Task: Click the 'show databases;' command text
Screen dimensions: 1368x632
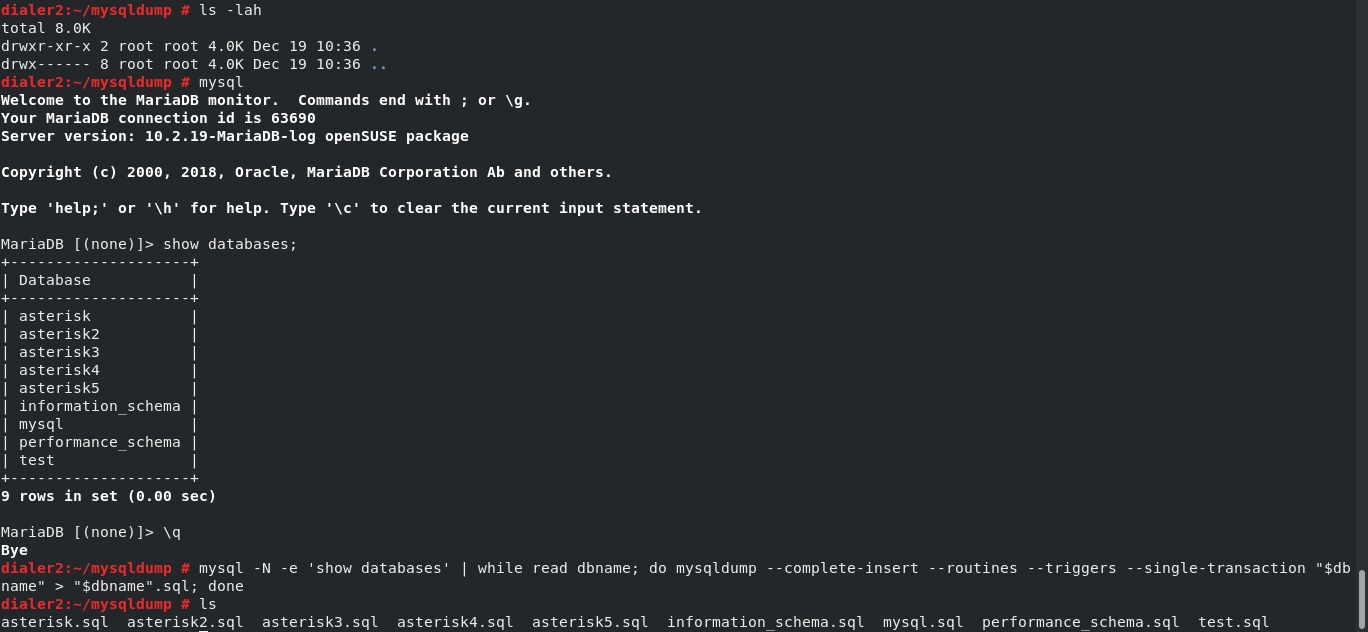Action: click(230, 244)
